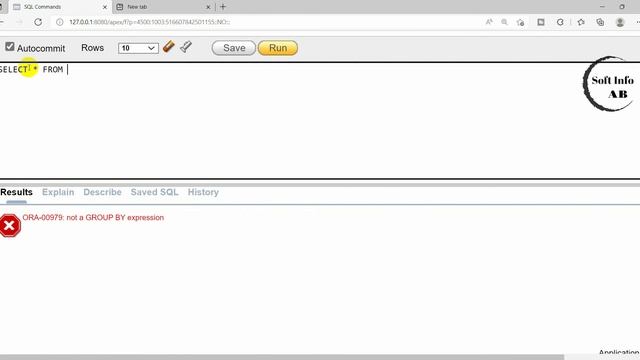The height and width of the screenshot is (360, 640).
Task: Click the site information icon in address bar
Action: click(60, 22)
